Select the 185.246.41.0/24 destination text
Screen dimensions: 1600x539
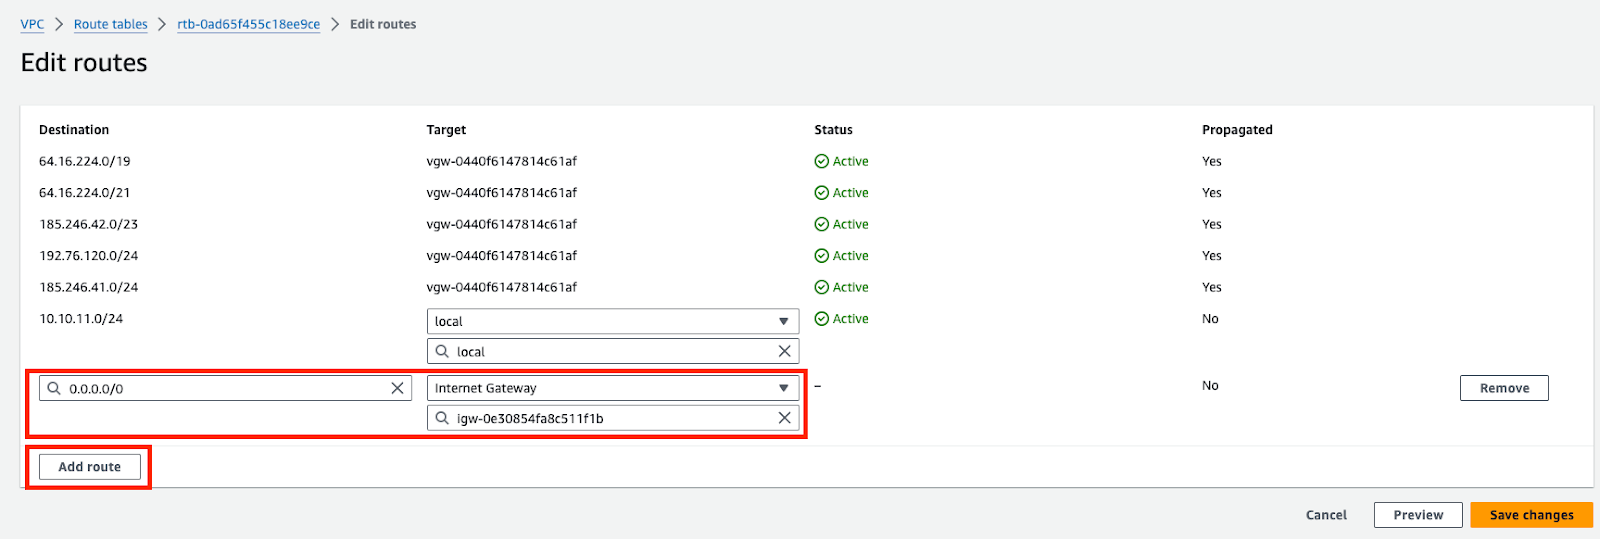pos(88,287)
